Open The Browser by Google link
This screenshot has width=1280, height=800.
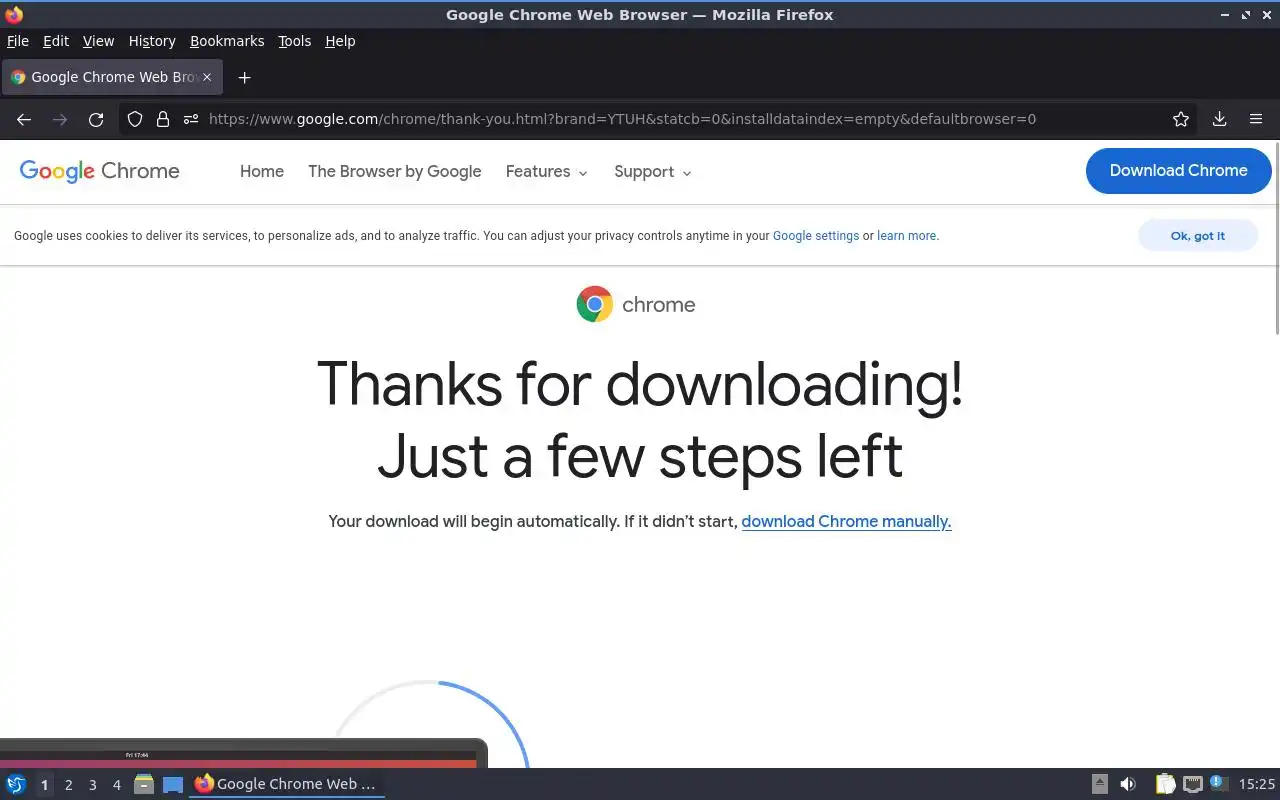tap(395, 172)
